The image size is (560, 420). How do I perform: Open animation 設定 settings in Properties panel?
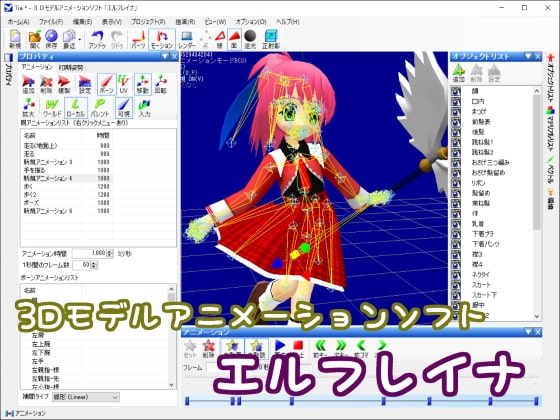85,85
